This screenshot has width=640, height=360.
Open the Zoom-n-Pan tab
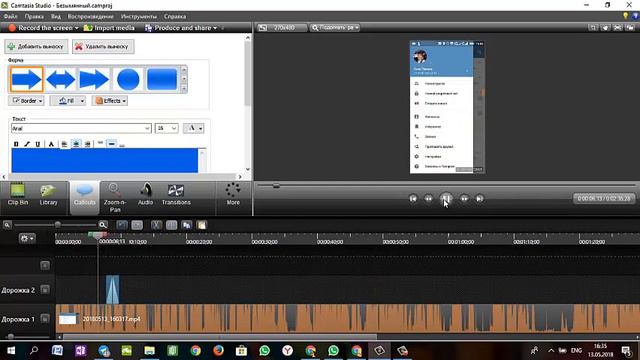pyautogui.click(x=115, y=198)
